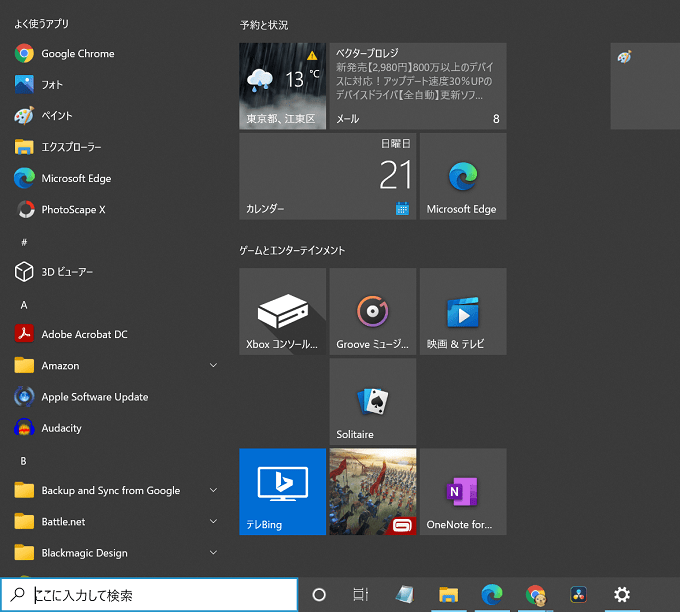Jump via the B letter header

click(x=23, y=461)
